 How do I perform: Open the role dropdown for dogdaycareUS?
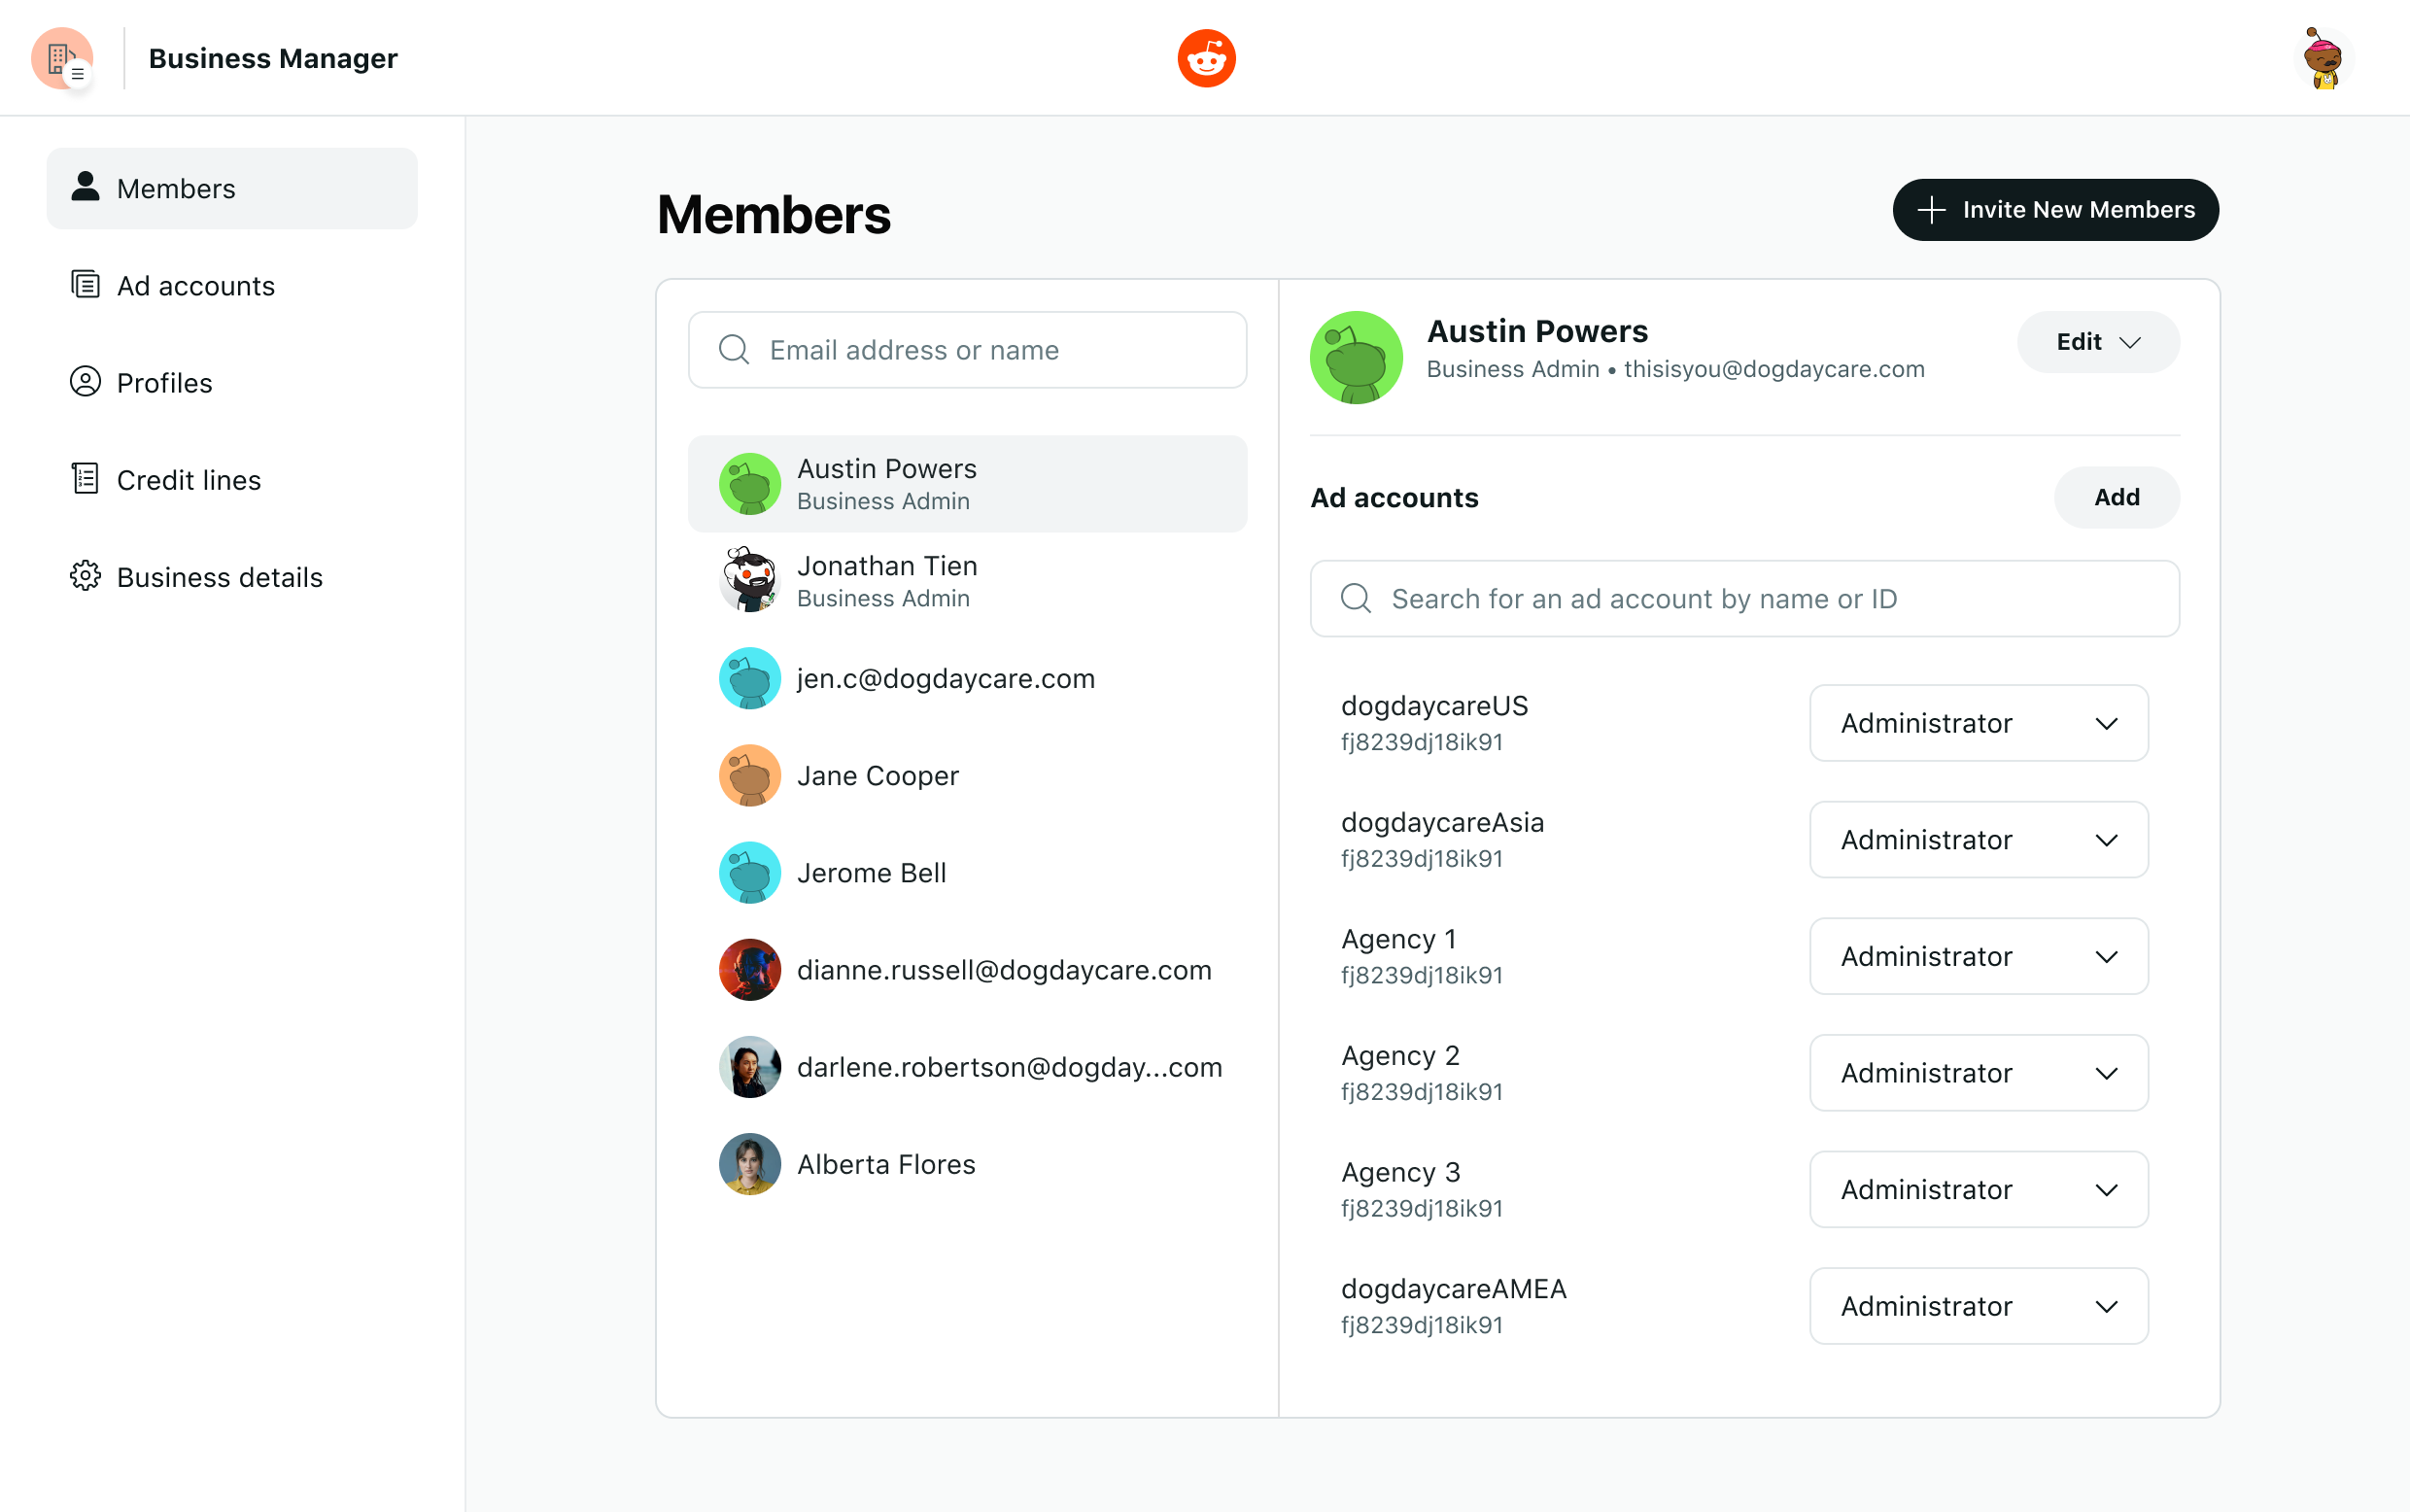coord(1979,723)
